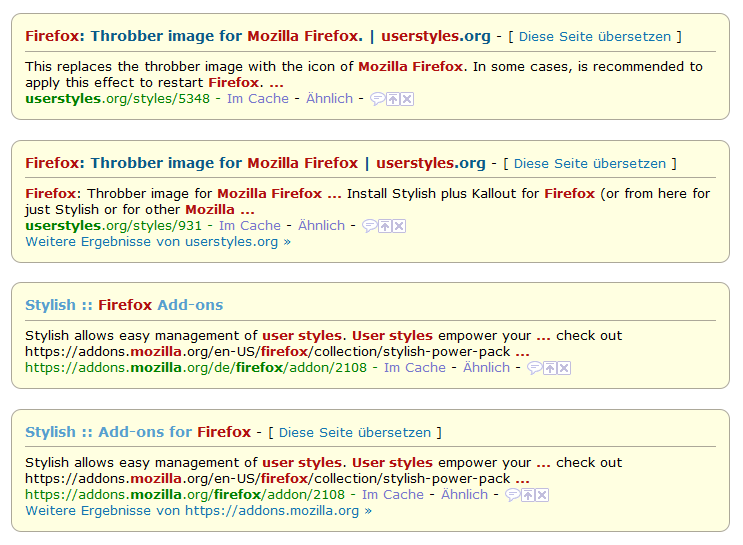Click 'Ähnlich' for userstyles.org/styles/5348
Viewport: 743px width, 545px height.
[x=329, y=99]
